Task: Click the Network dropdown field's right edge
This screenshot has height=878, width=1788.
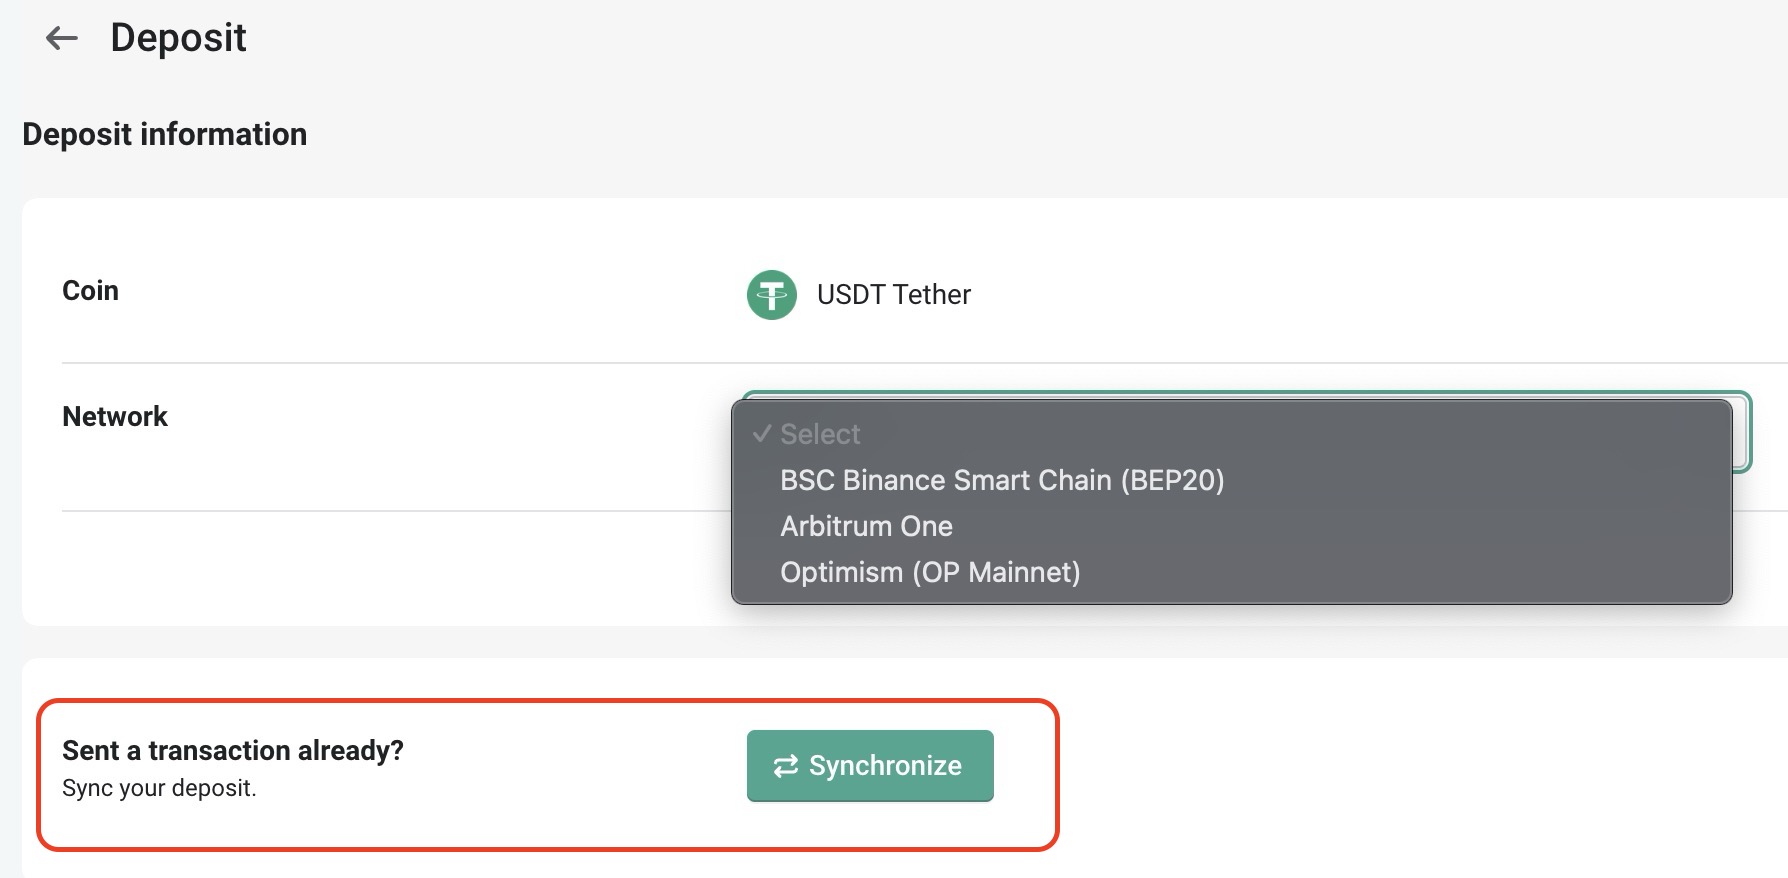Action: (x=1742, y=432)
